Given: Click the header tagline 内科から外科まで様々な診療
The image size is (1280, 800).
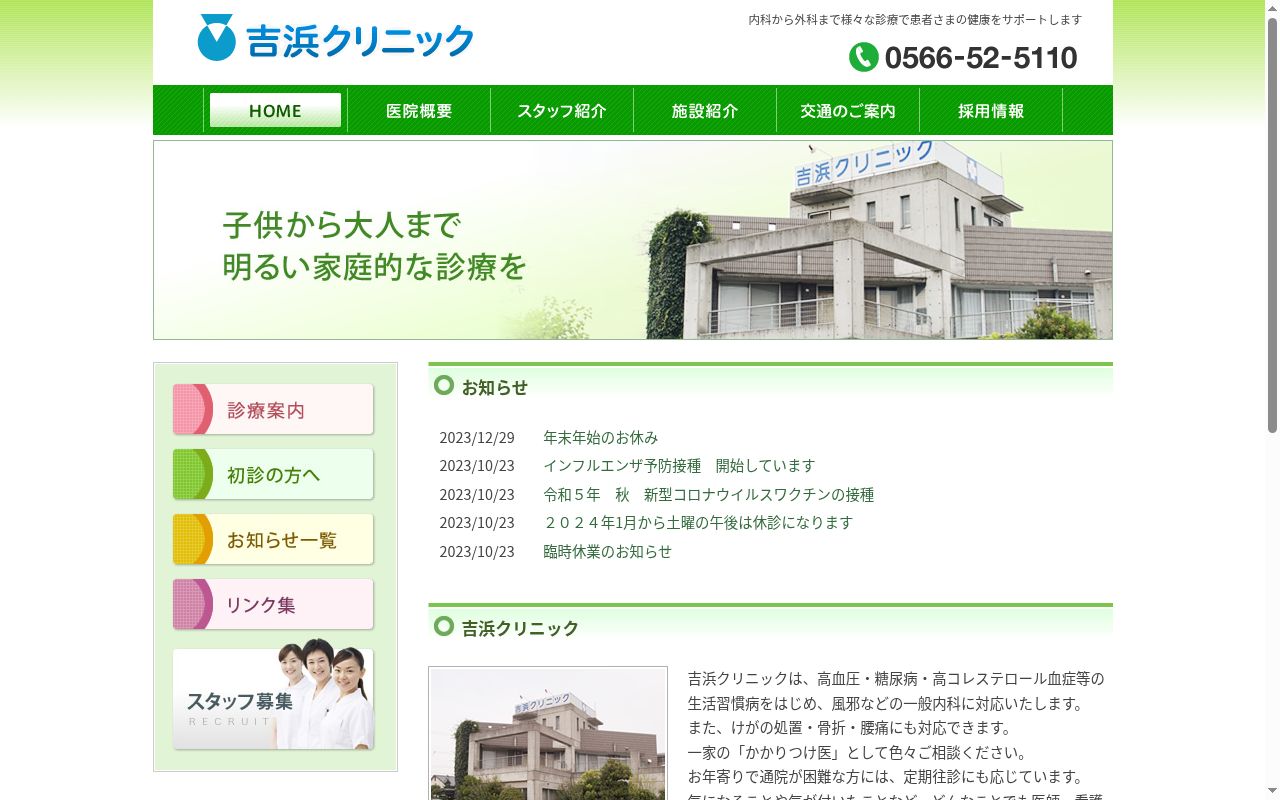Looking at the screenshot, I should (915, 19).
